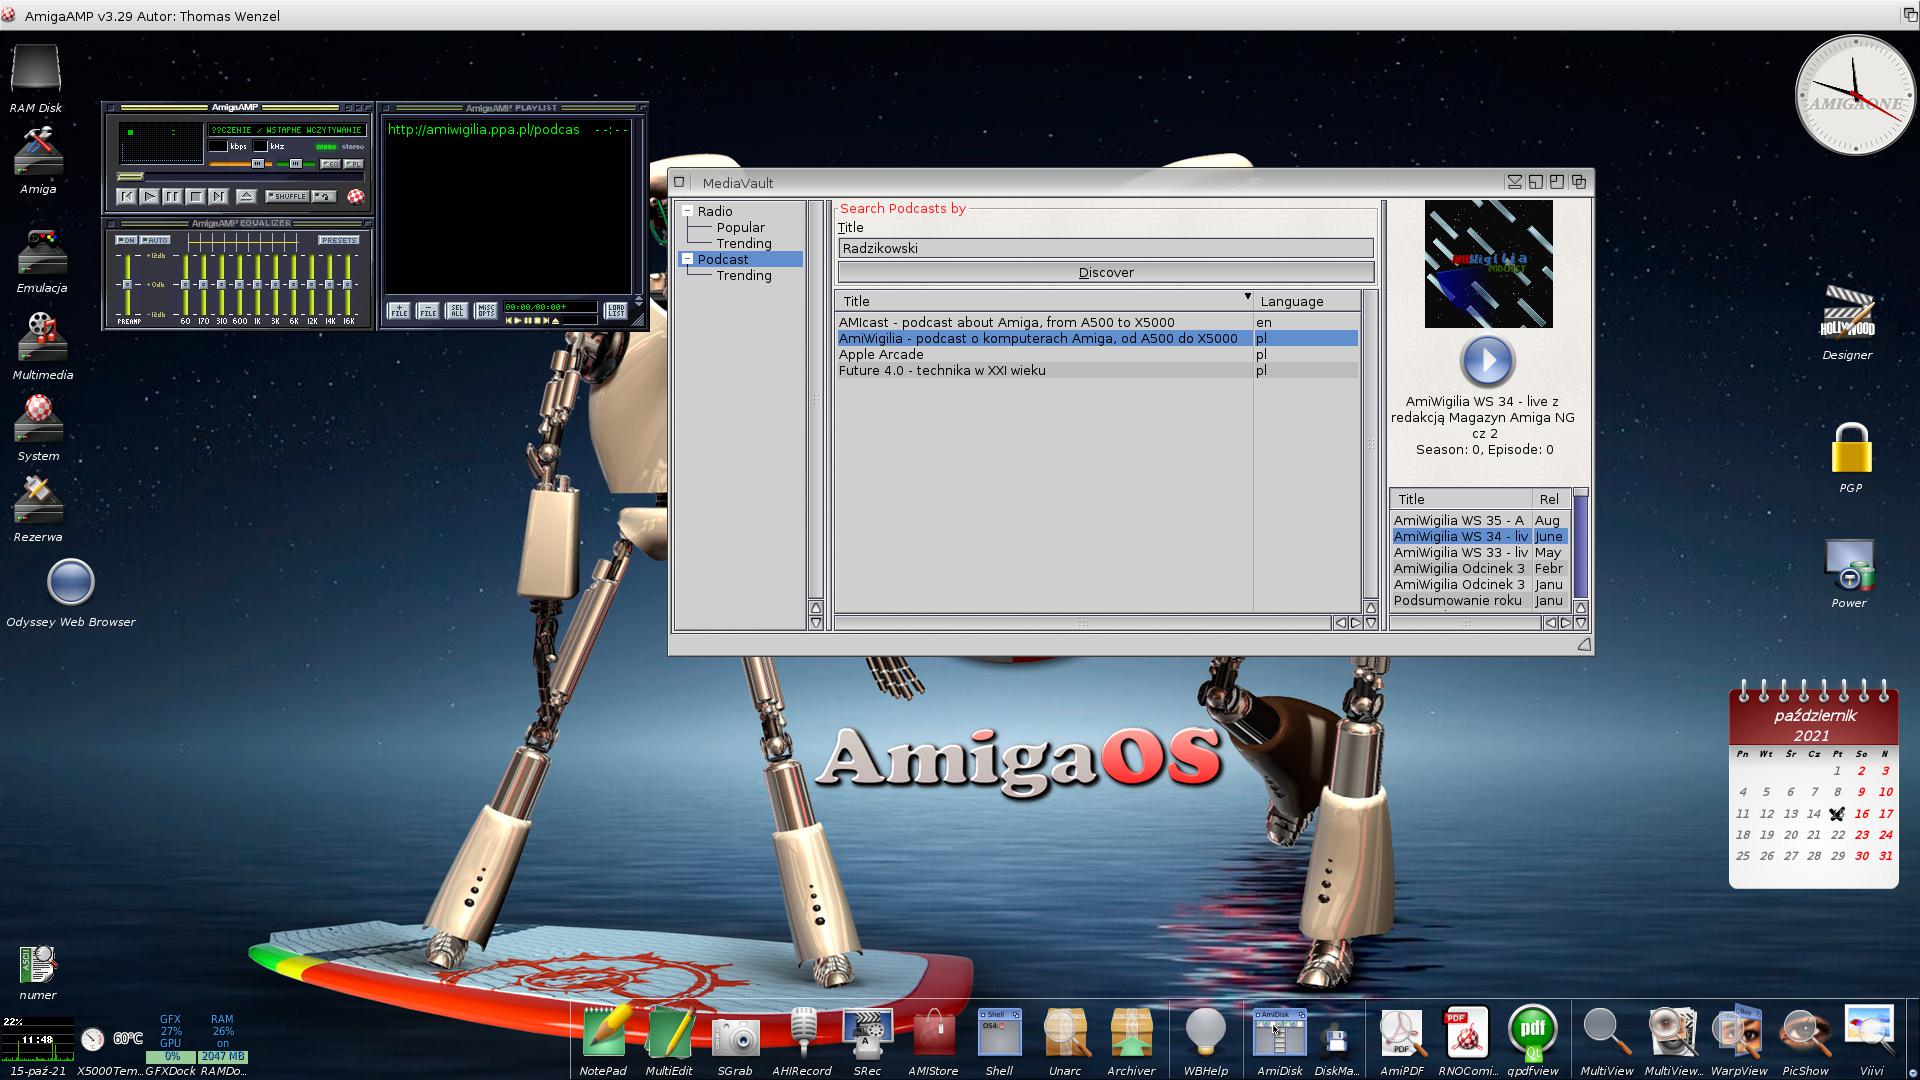The width and height of the screenshot is (1920, 1080).
Task: Toggle SHUFFLE in AmigaAMP
Action: pyautogui.click(x=287, y=196)
